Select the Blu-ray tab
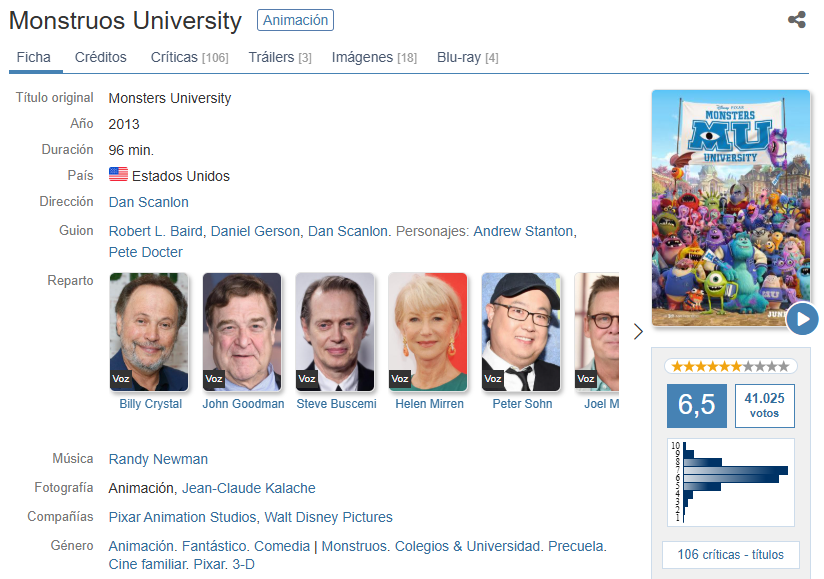The image size is (824, 579). coord(468,57)
